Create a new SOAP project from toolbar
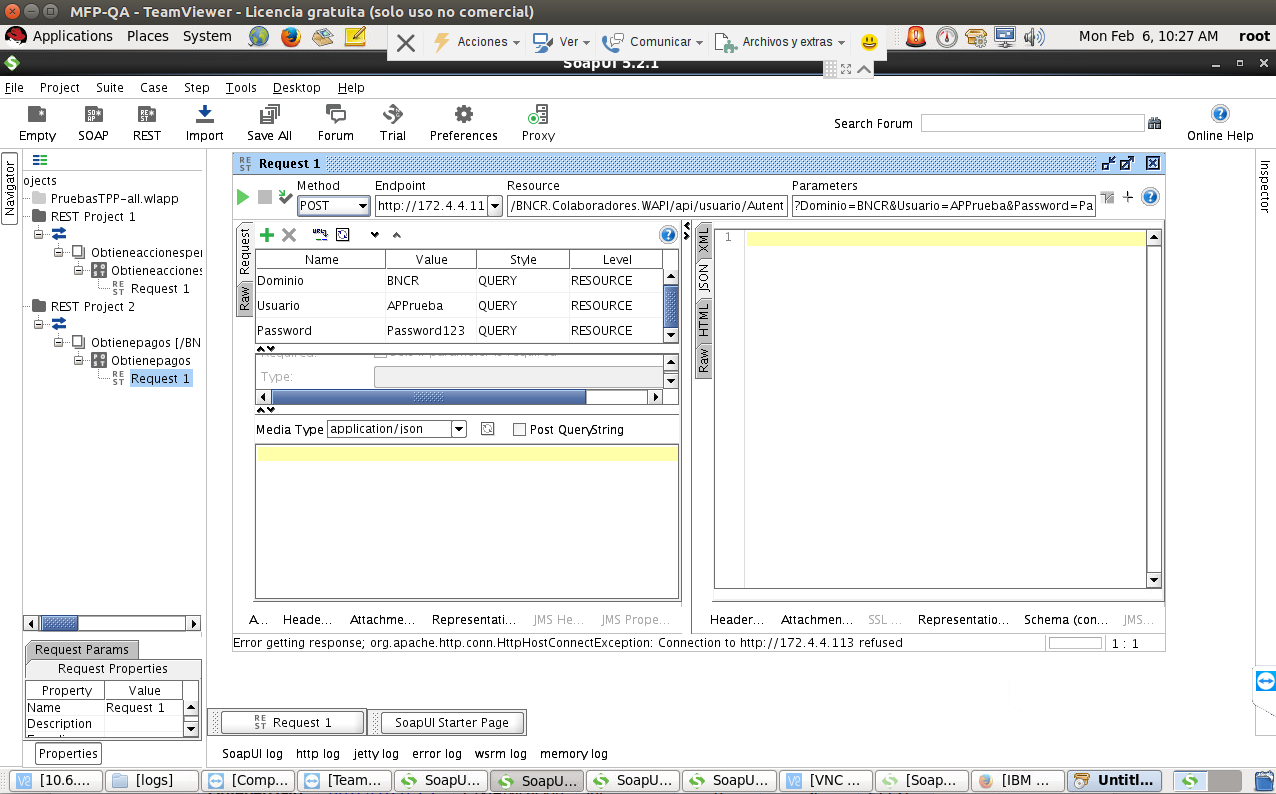 click(x=93, y=122)
